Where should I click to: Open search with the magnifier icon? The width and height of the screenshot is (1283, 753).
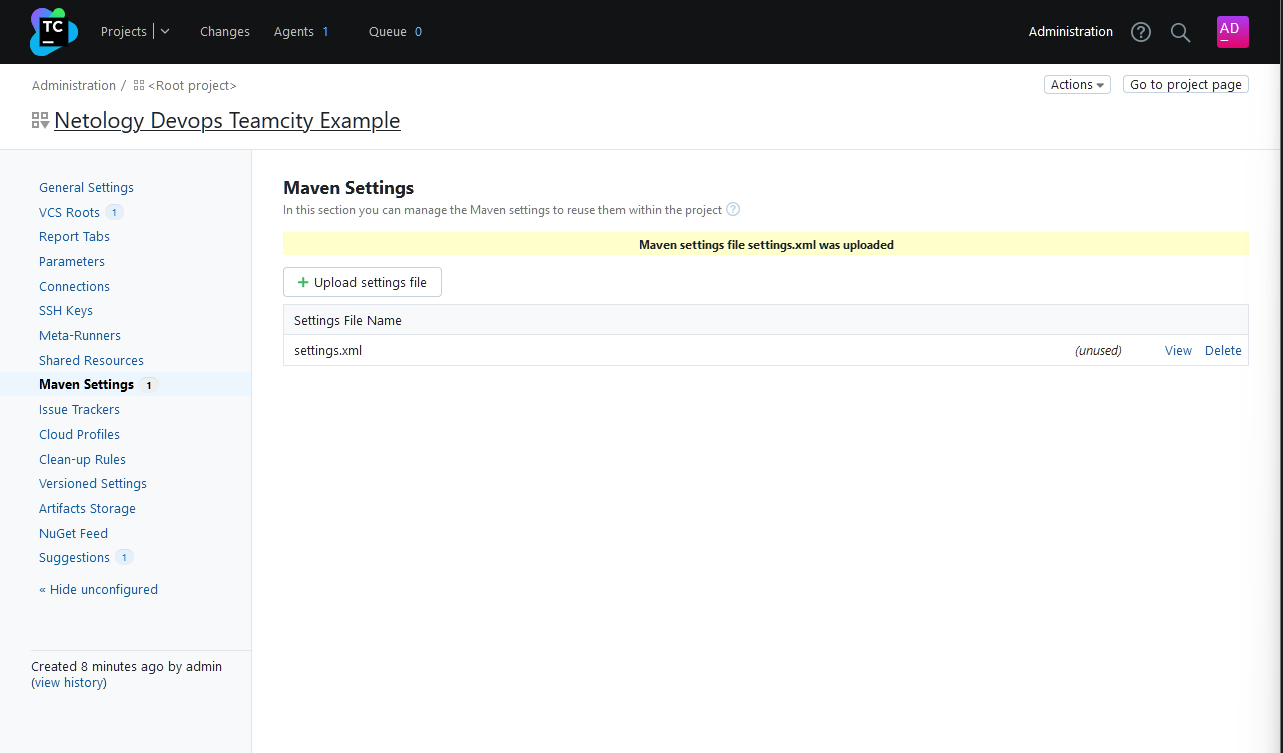coord(1180,32)
